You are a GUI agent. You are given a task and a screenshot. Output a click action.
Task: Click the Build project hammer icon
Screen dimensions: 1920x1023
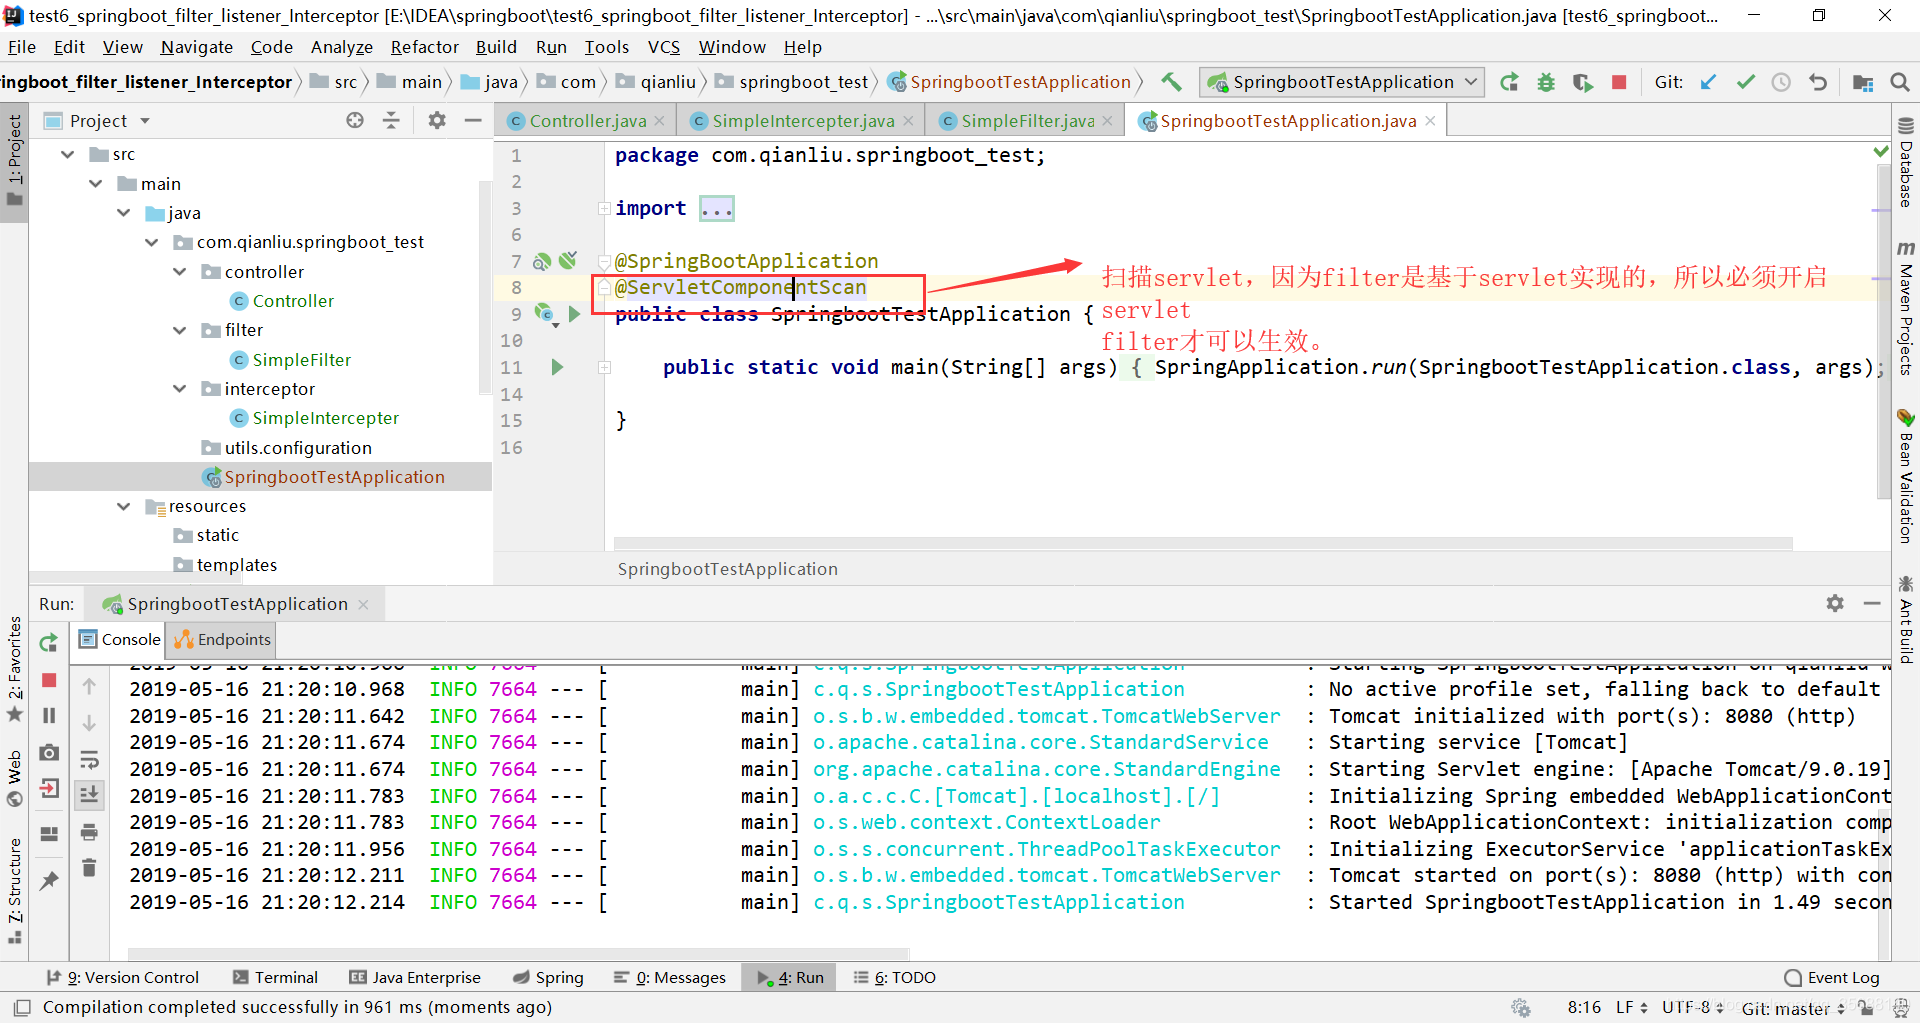[1171, 82]
